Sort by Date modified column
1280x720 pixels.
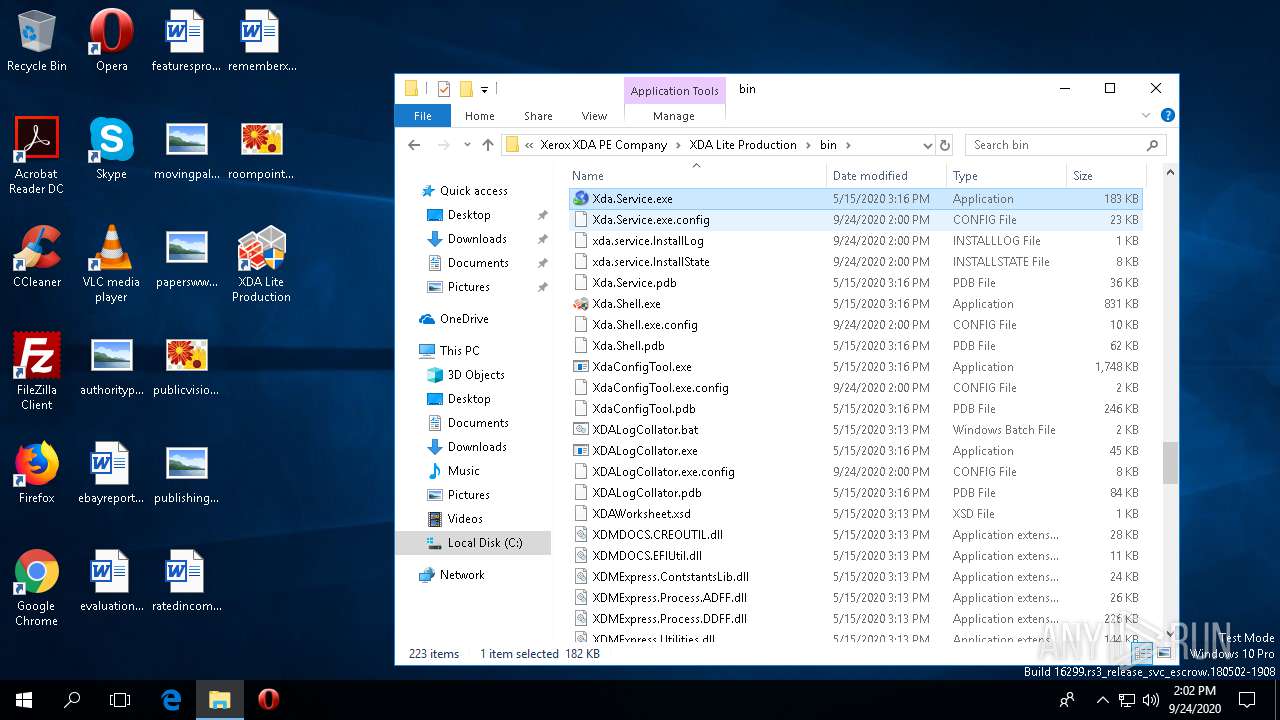point(886,176)
